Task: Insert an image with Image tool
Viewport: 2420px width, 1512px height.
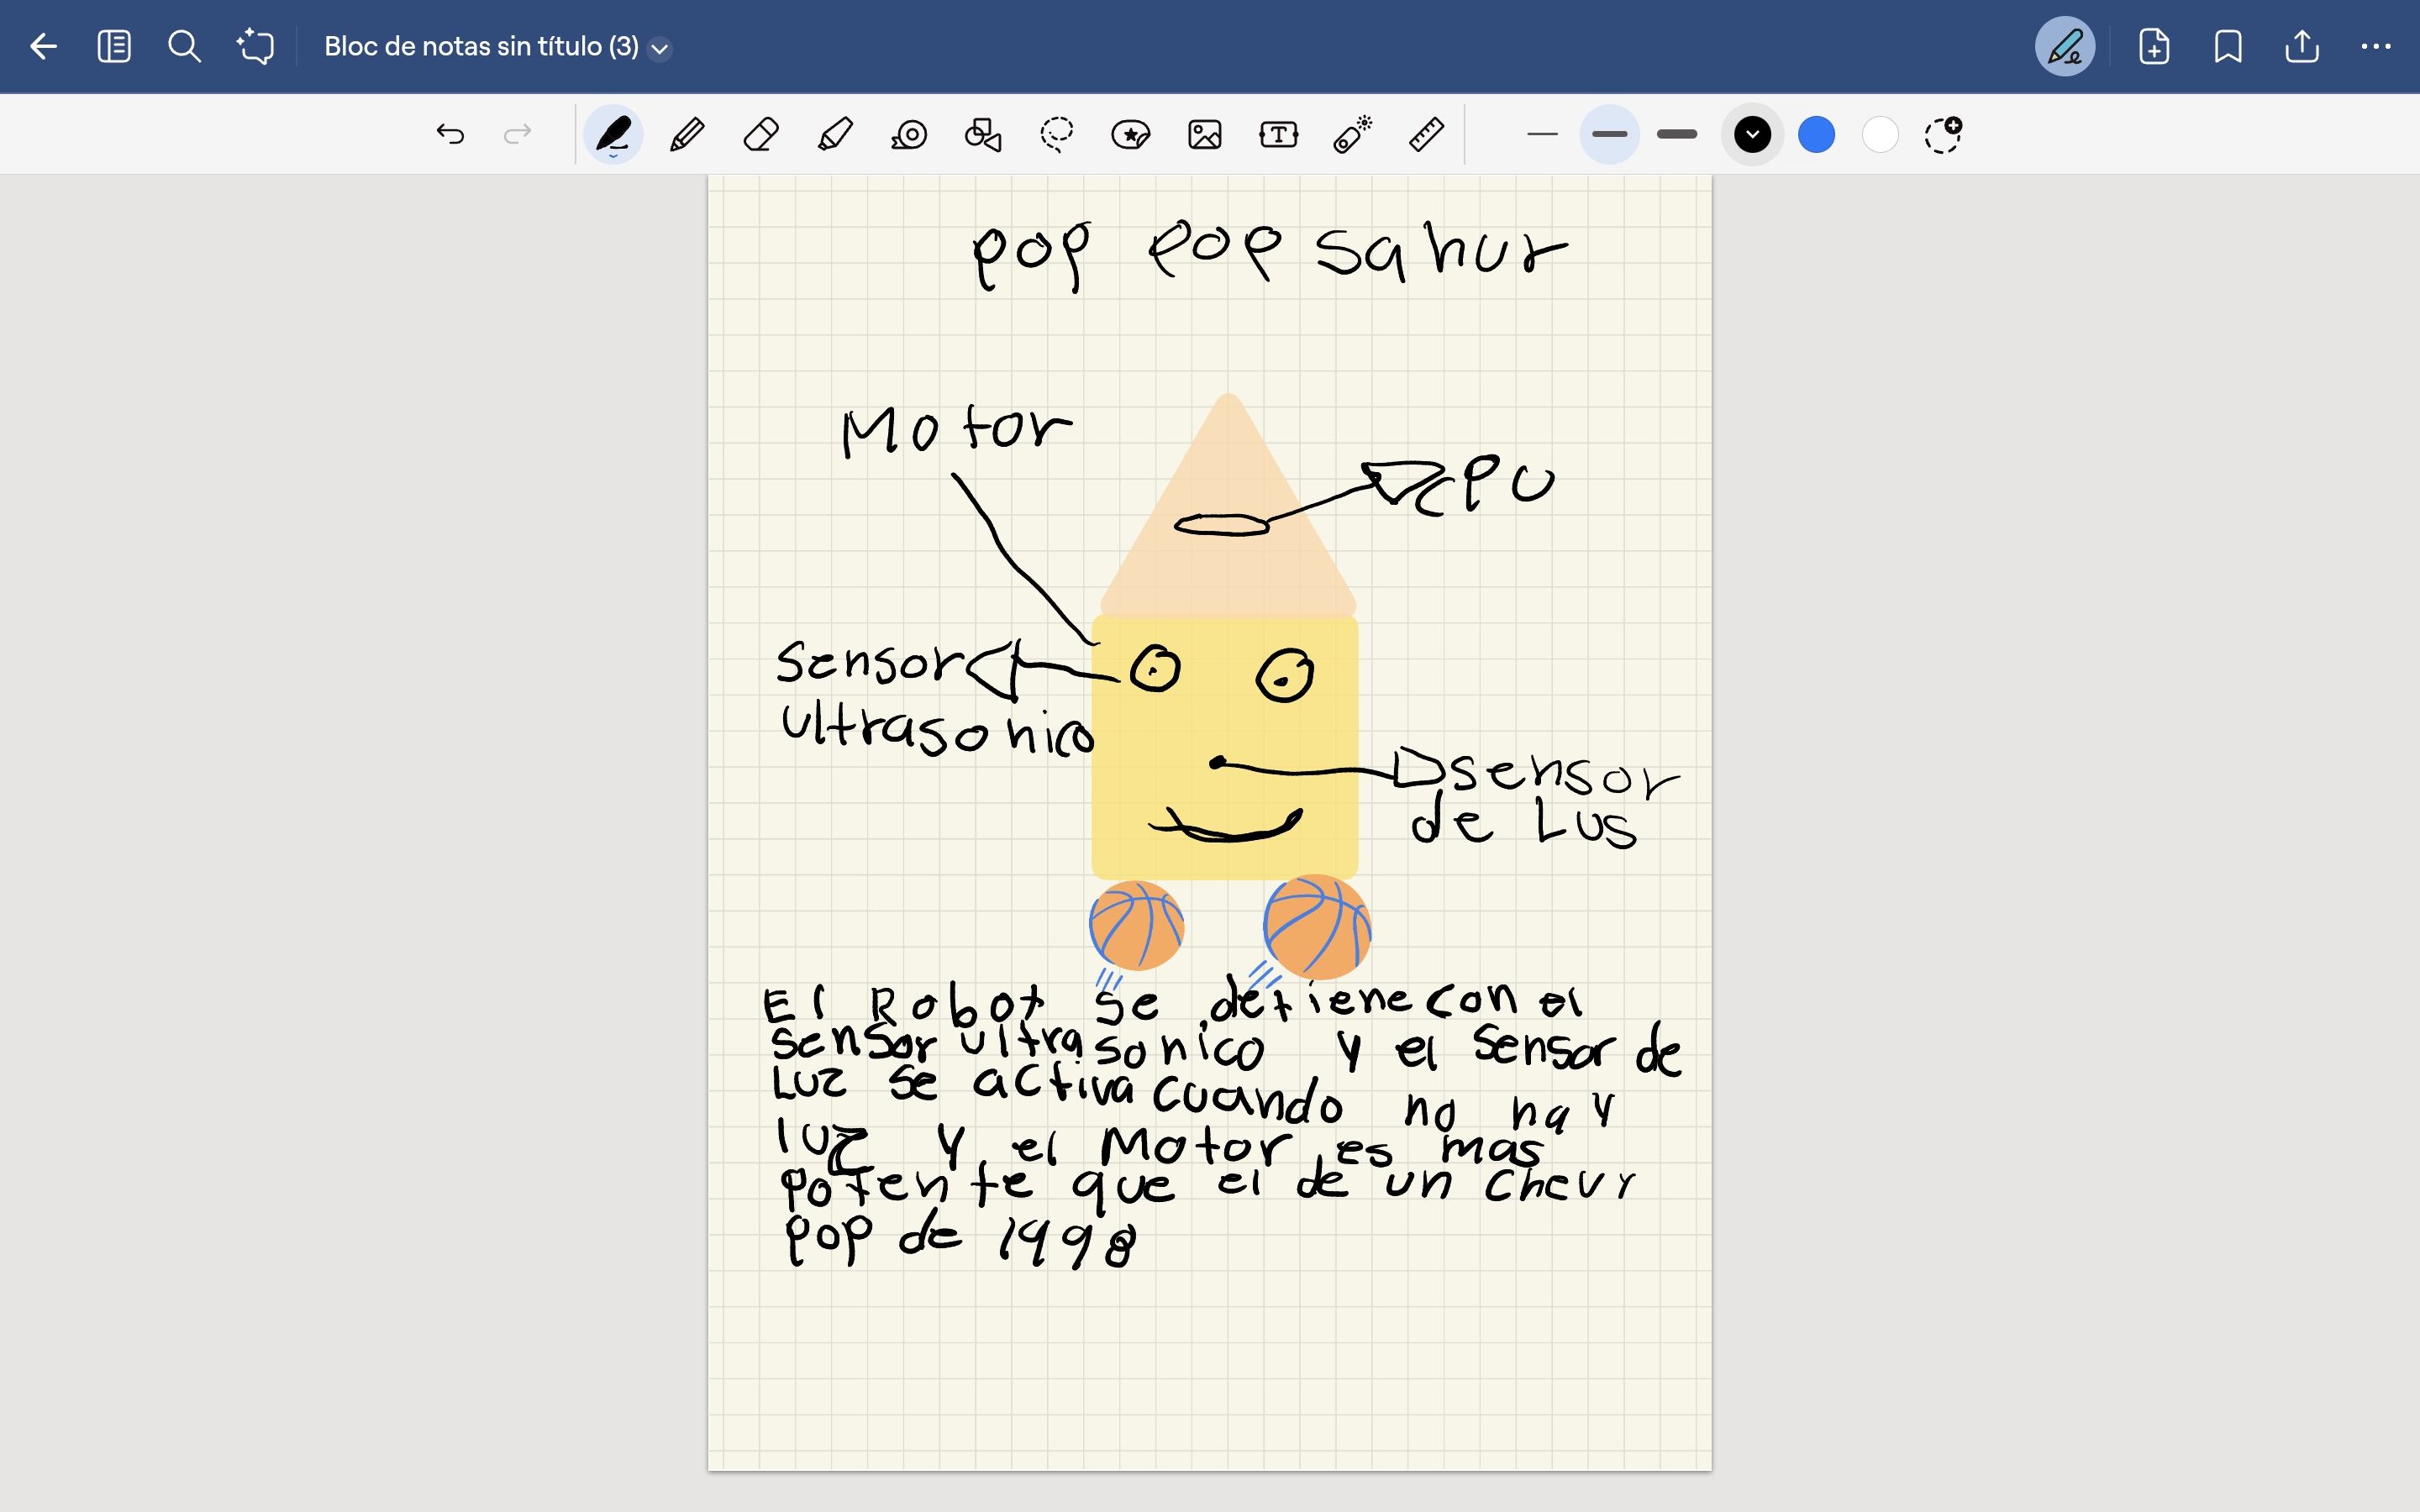Action: [x=1204, y=134]
